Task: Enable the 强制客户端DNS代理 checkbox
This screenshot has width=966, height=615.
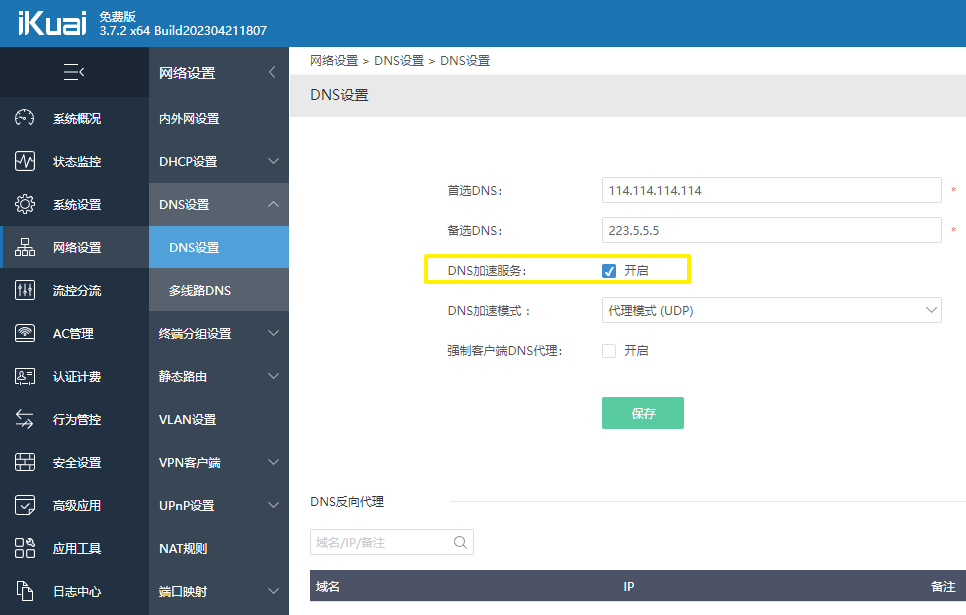Action: (609, 351)
